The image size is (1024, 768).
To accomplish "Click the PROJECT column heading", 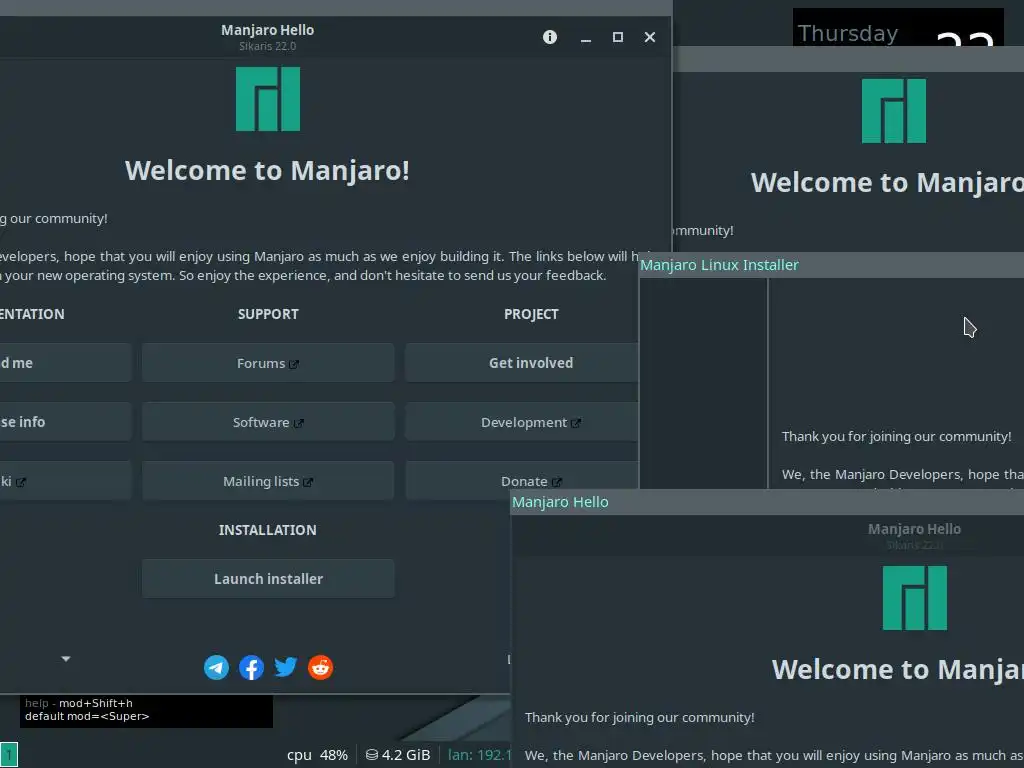I will pos(531,314).
